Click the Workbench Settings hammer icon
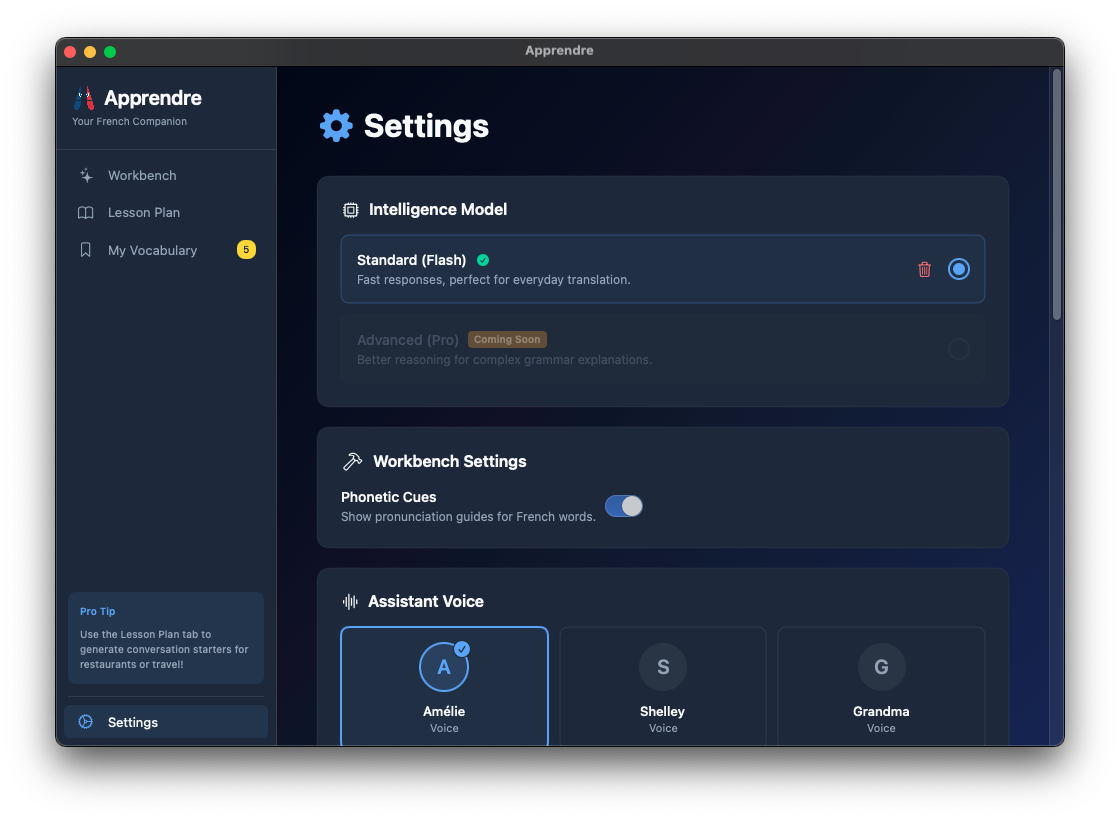Viewport: 1120px width, 820px height. coord(352,461)
